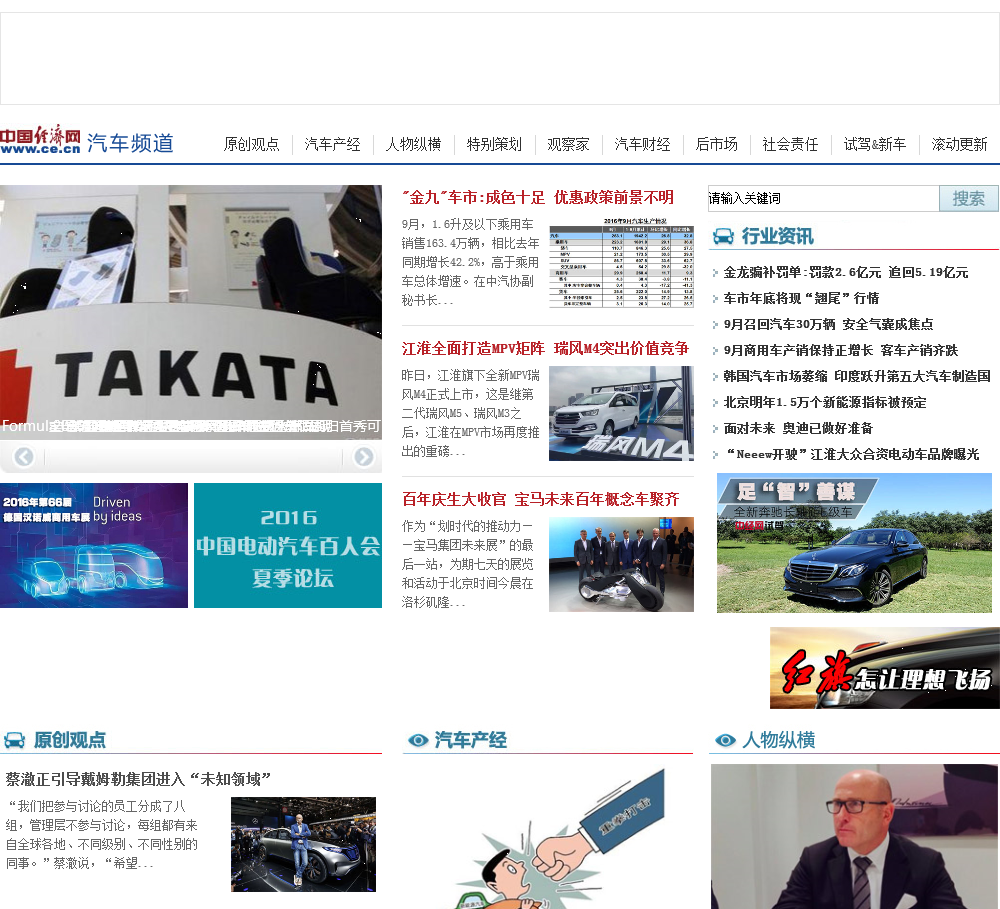The image size is (1000, 909).
Task: Open the 原创观点 section heading
Action: click(70, 740)
